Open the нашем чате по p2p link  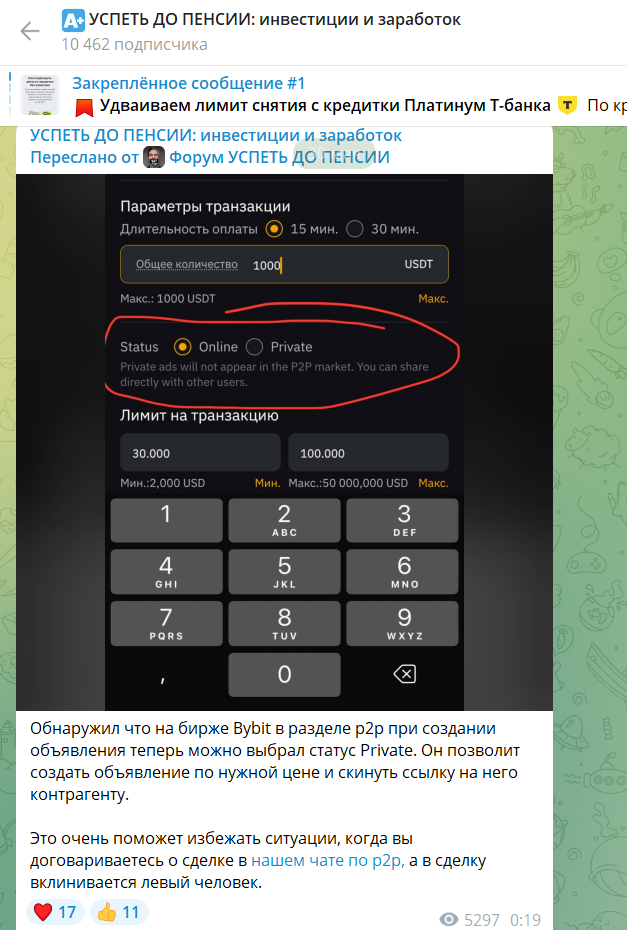tap(328, 861)
